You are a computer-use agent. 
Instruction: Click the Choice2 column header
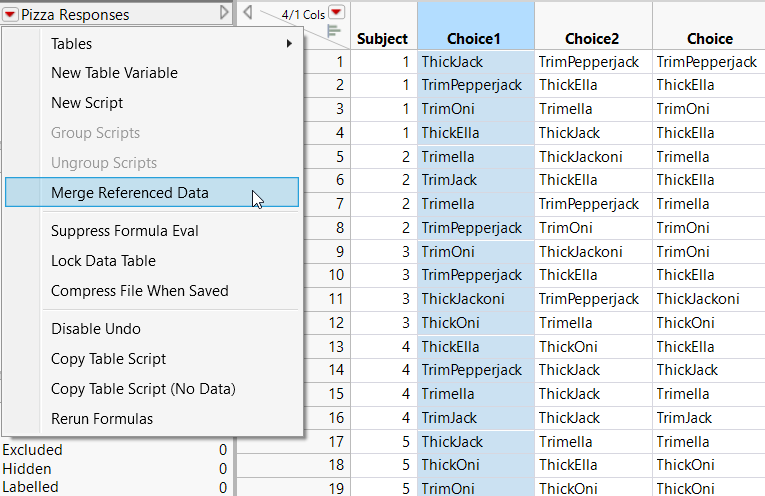592,39
